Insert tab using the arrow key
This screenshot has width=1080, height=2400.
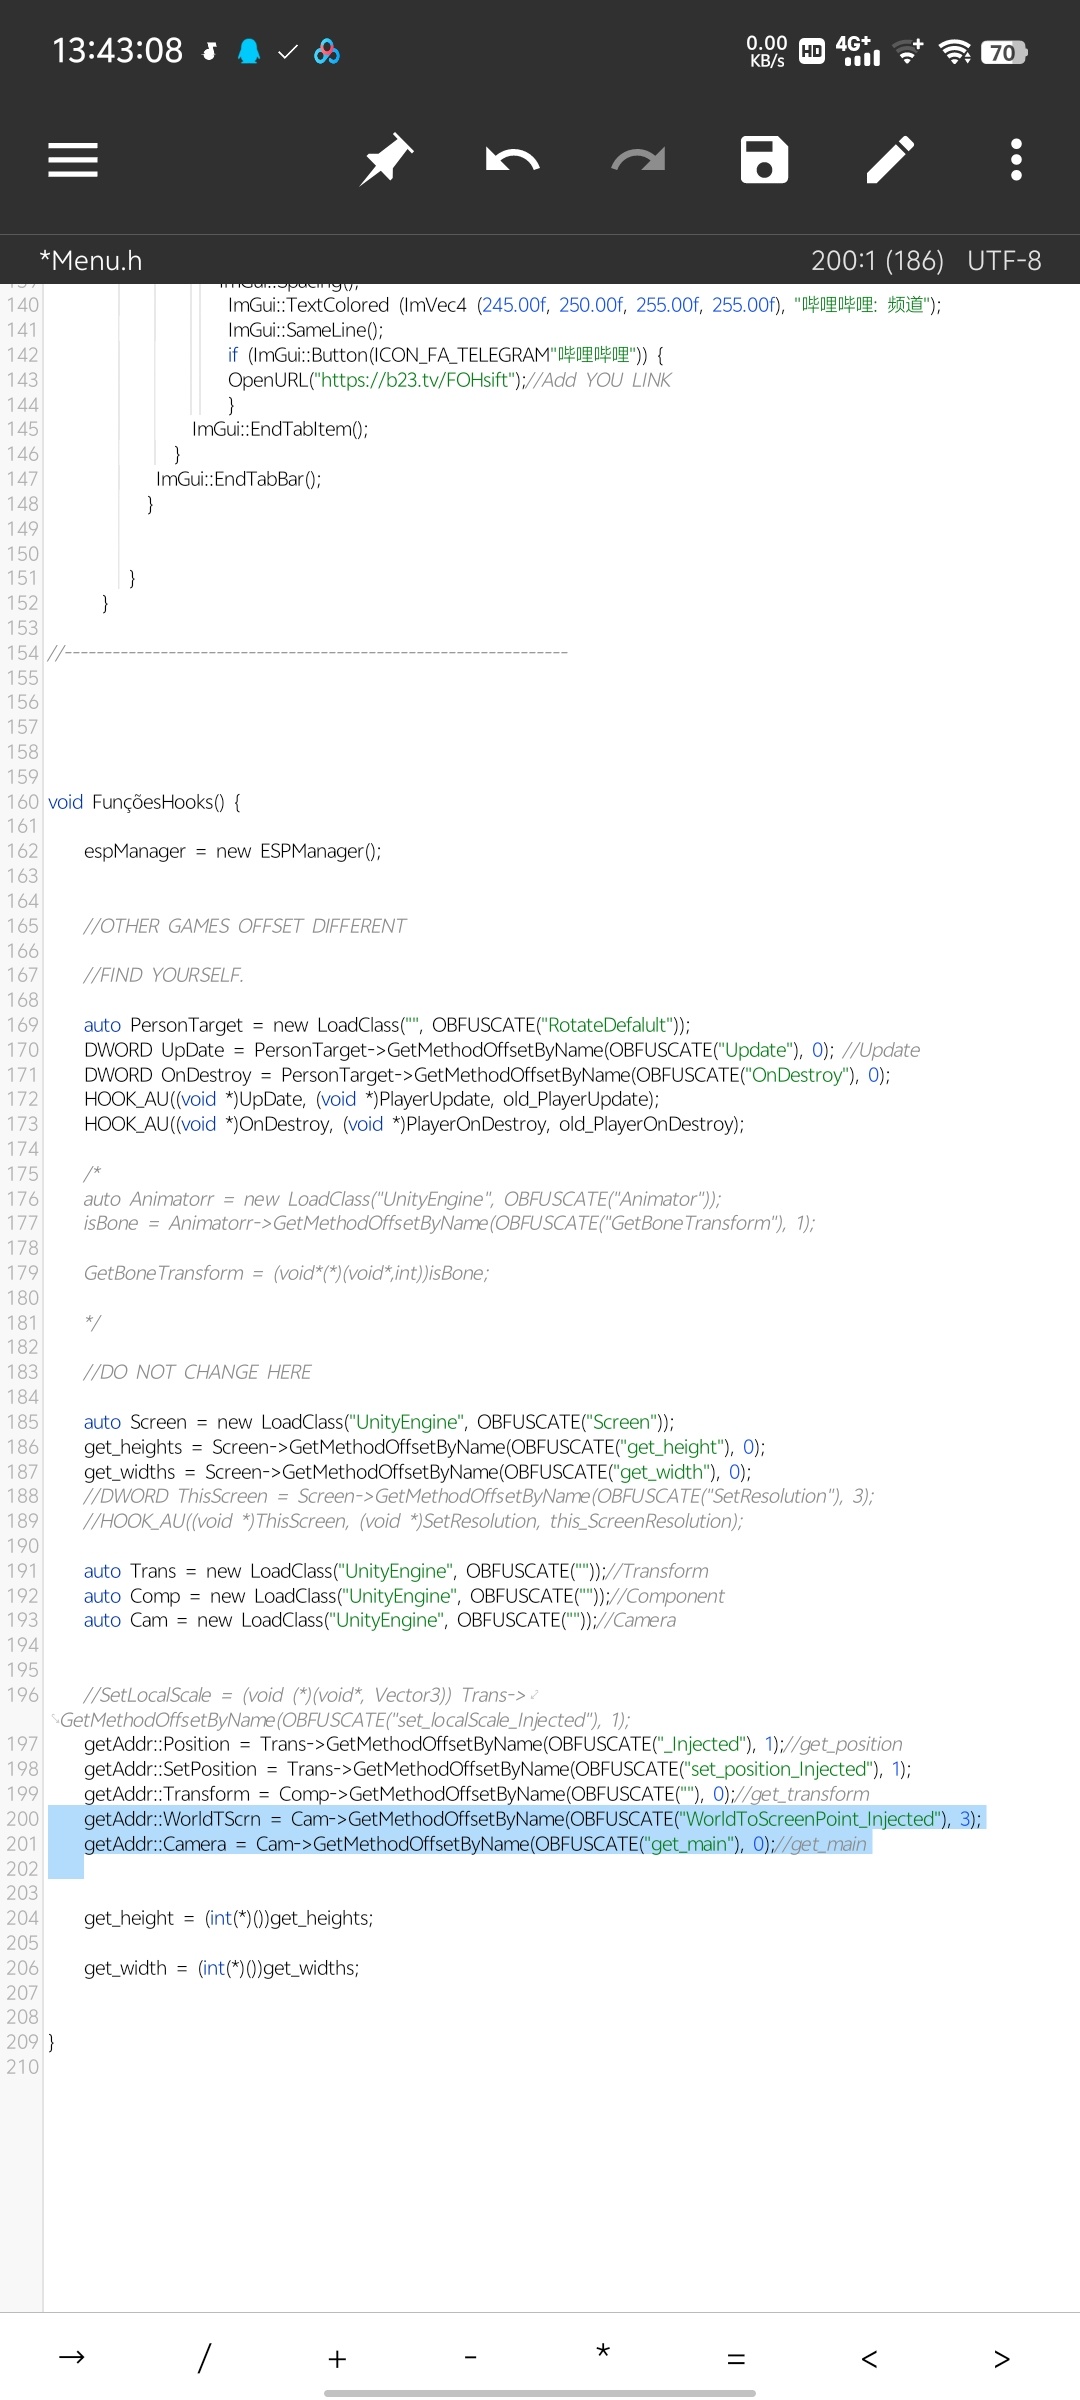[72, 2358]
